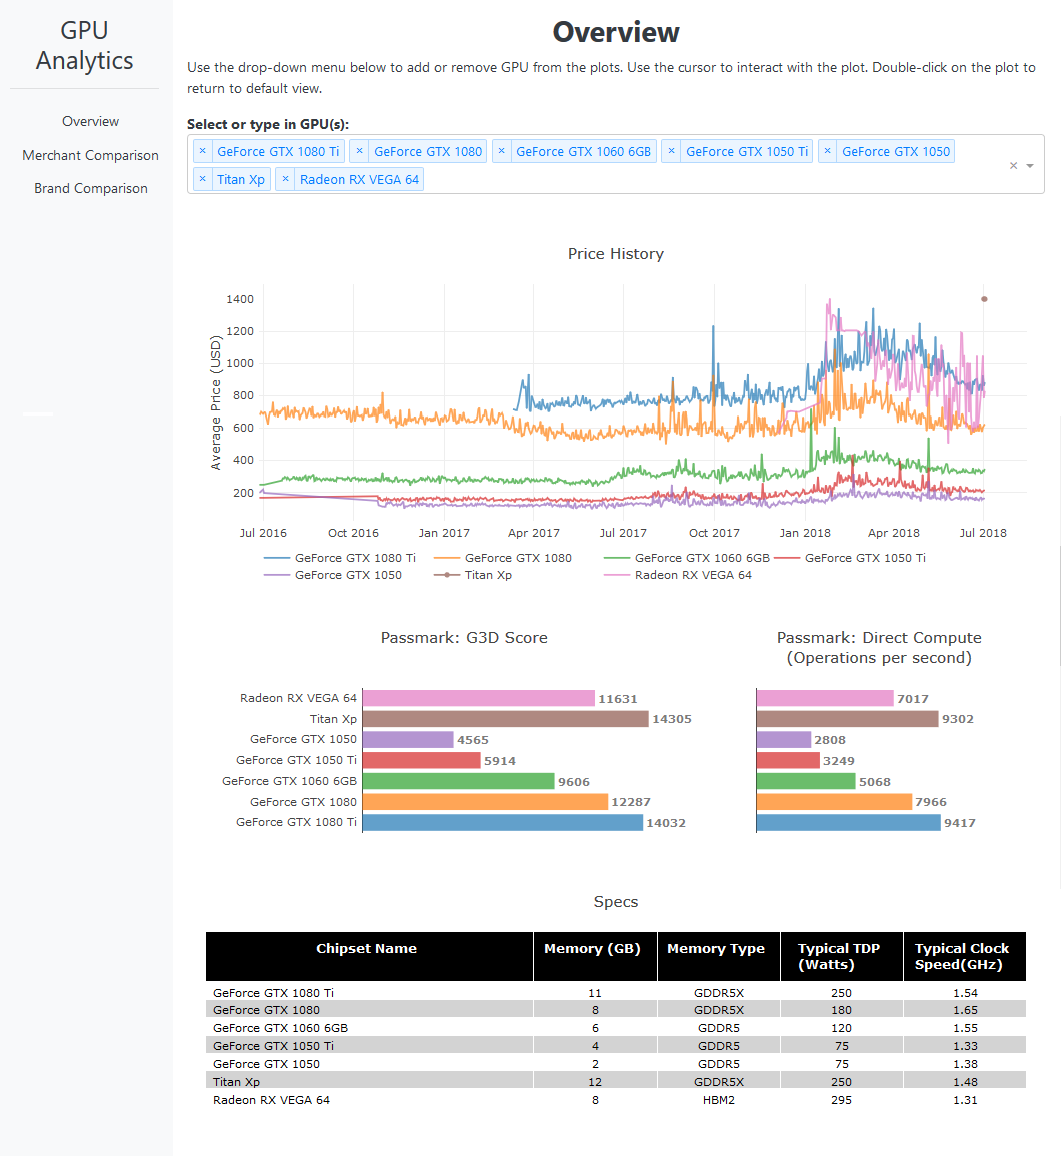This screenshot has width=1061, height=1156.
Task: Click the 295 TDP cell
Action: 841,1100
